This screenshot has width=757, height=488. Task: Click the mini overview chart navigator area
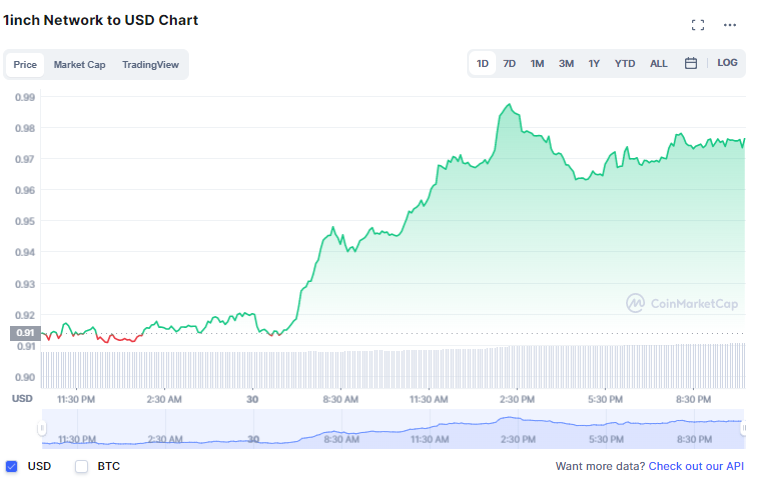393,429
